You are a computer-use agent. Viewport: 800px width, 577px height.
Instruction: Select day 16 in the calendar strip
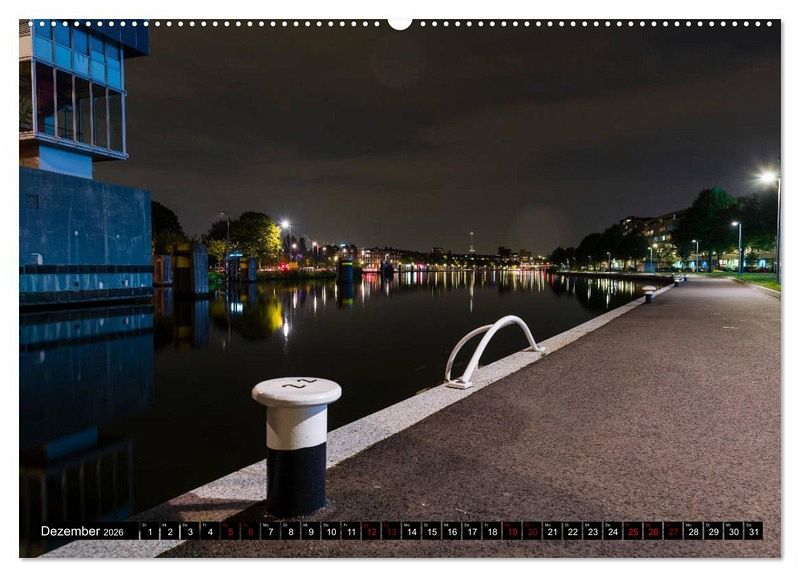(452, 531)
